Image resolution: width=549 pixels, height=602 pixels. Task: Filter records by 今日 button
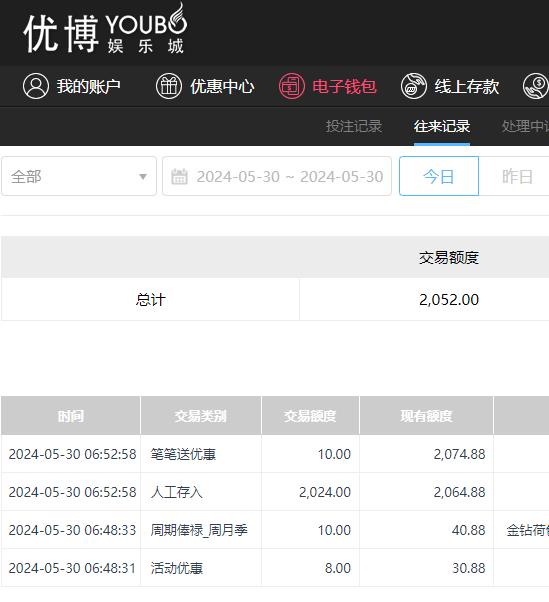[x=439, y=176]
